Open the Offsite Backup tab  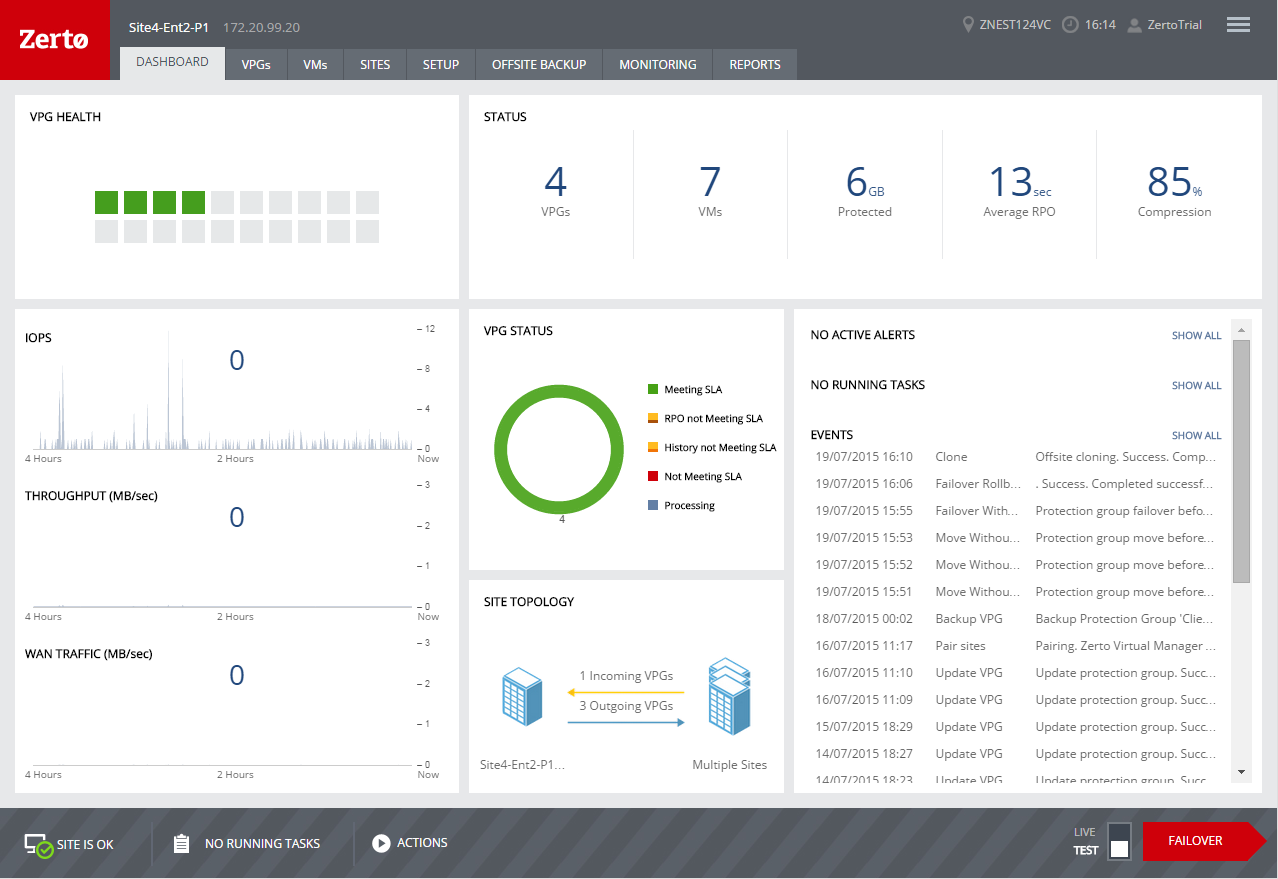tap(539, 64)
